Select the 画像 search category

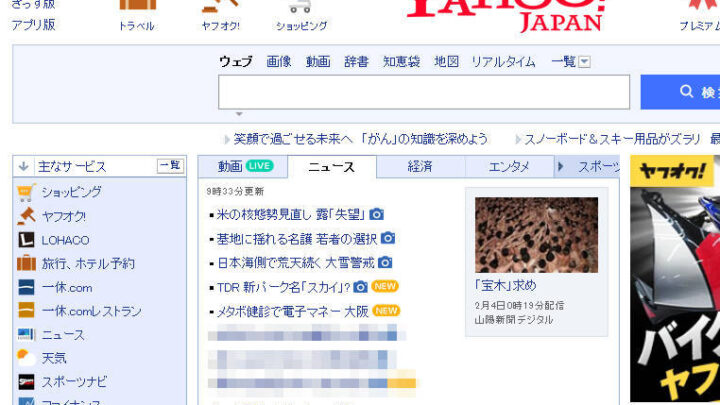click(279, 62)
